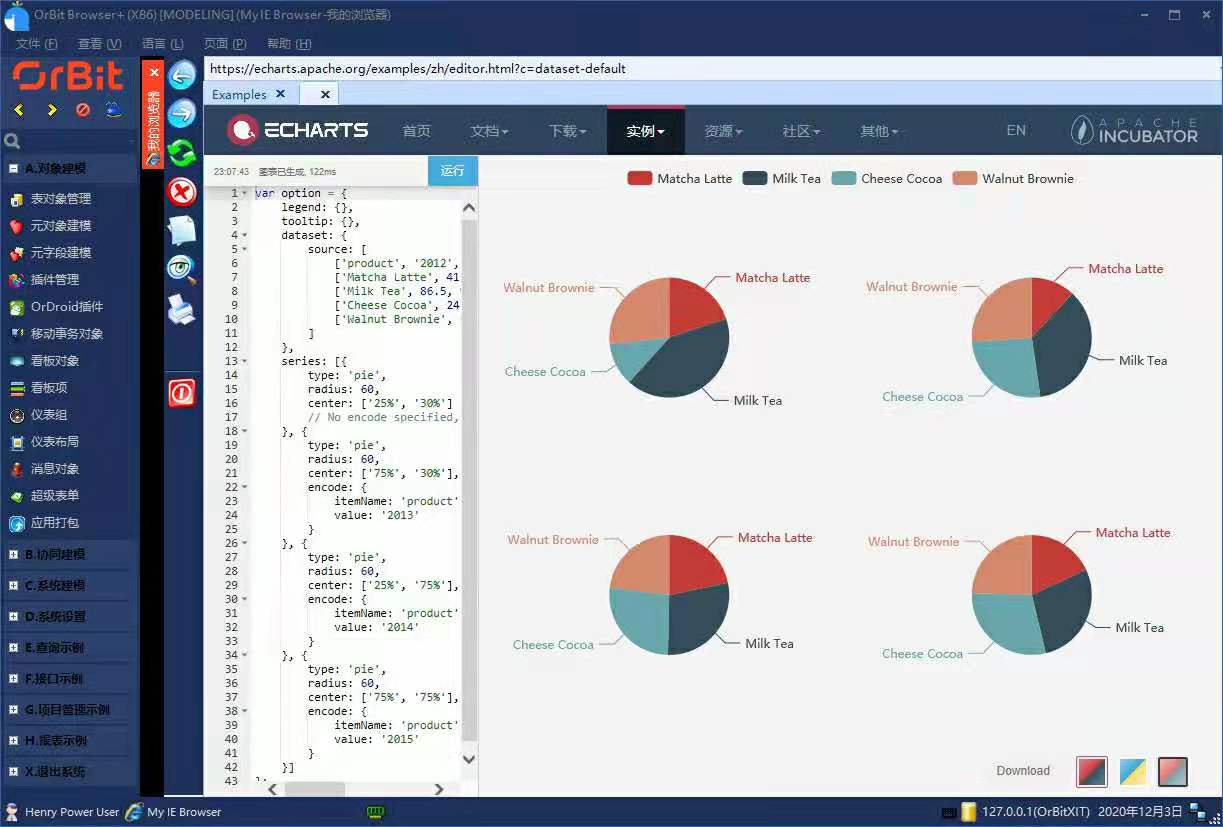Click the yellow right chevron under OrBit logo
The height and width of the screenshot is (827, 1223).
52,110
